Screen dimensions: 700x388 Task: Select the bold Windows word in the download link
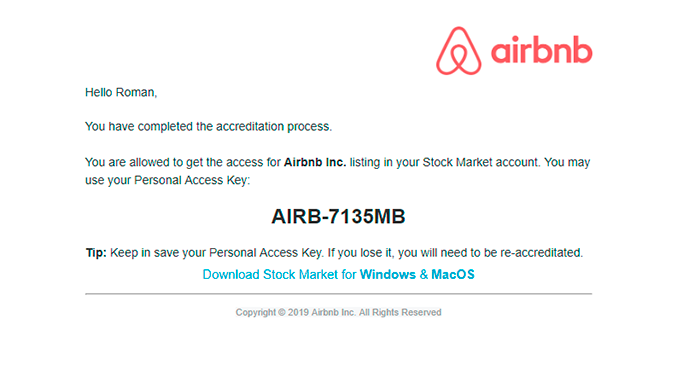point(388,274)
